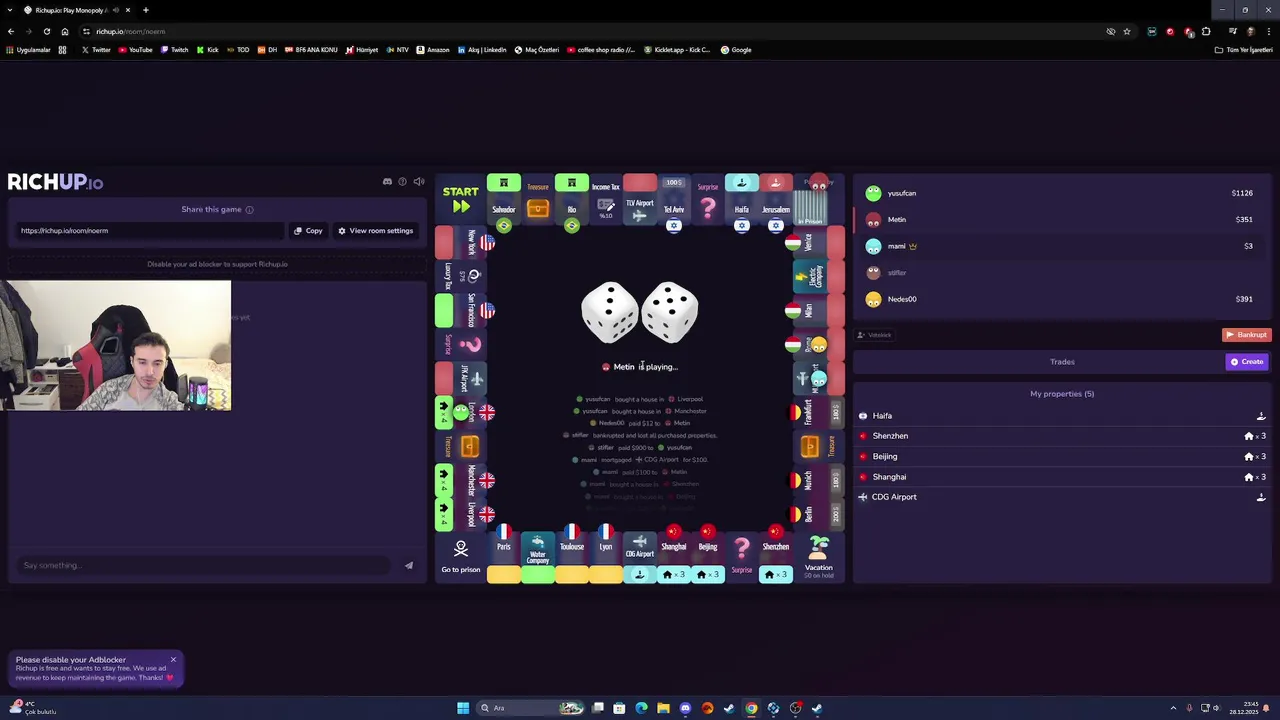Click the START corner tile
1280x720 pixels.
click(461, 199)
